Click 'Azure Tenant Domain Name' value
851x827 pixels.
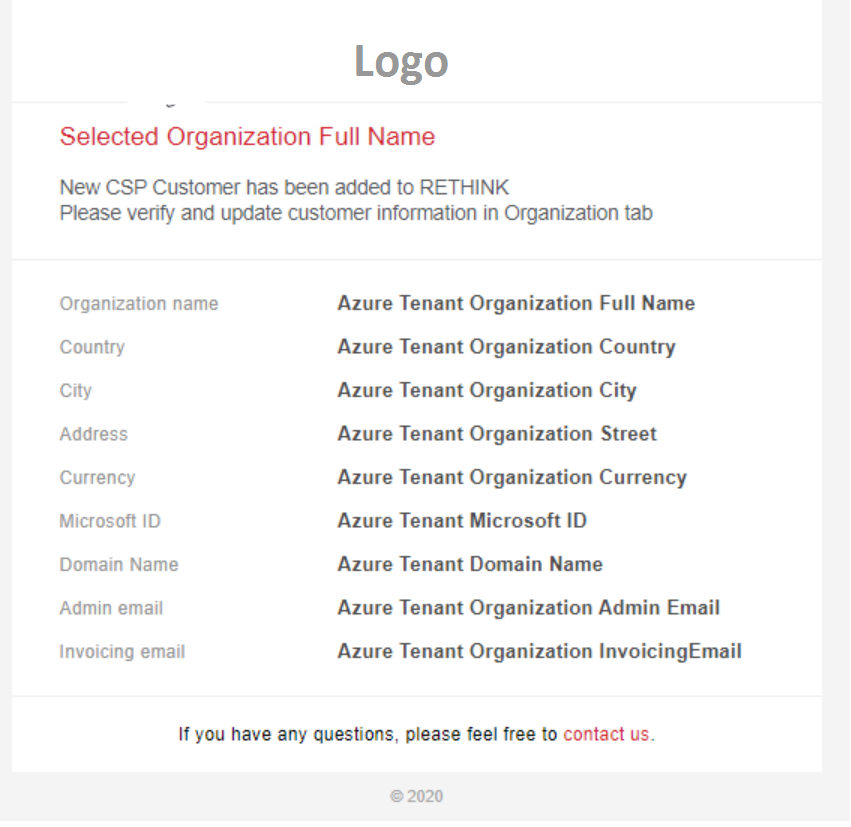[470, 564]
